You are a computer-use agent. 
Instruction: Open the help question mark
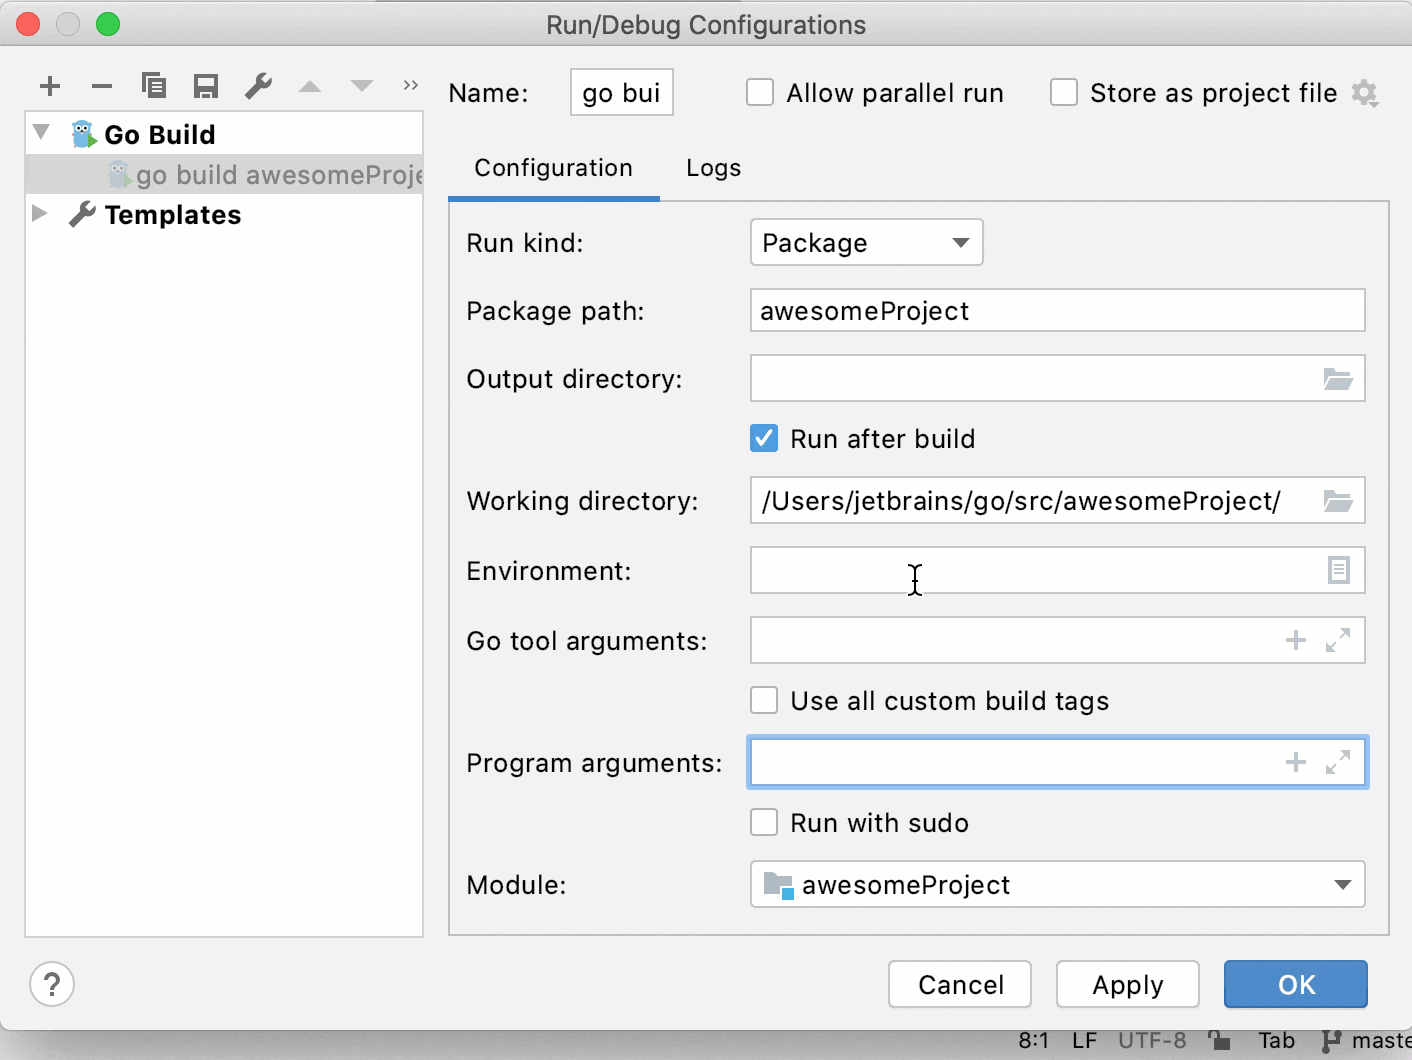52,984
